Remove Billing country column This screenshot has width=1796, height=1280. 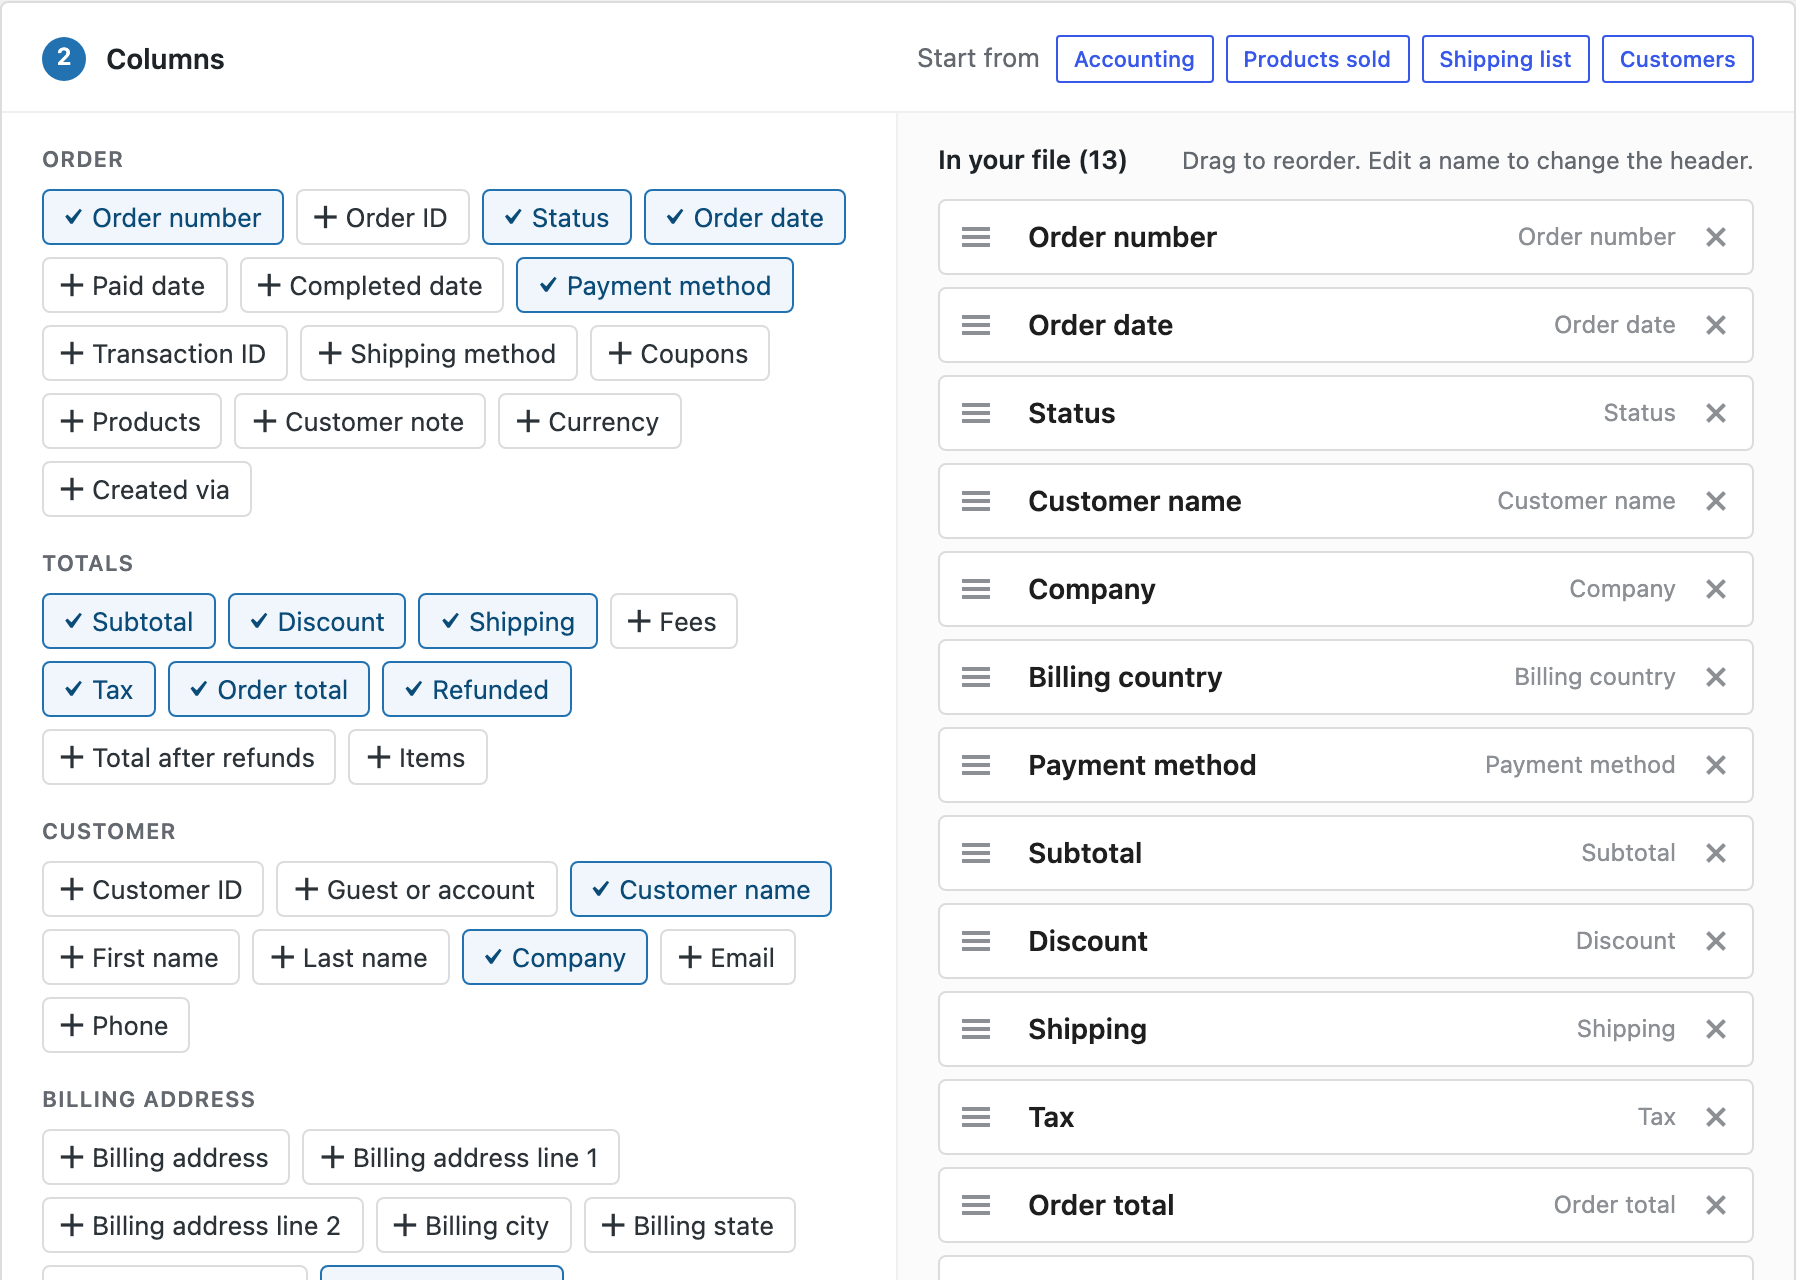pyautogui.click(x=1716, y=677)
